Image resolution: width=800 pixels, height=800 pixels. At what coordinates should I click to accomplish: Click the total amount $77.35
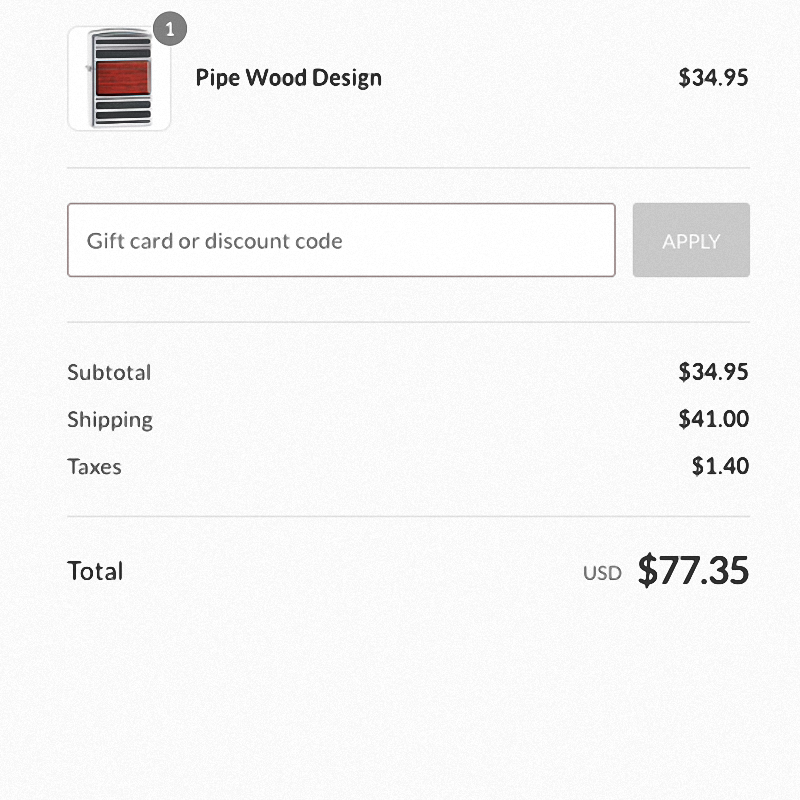693,570
